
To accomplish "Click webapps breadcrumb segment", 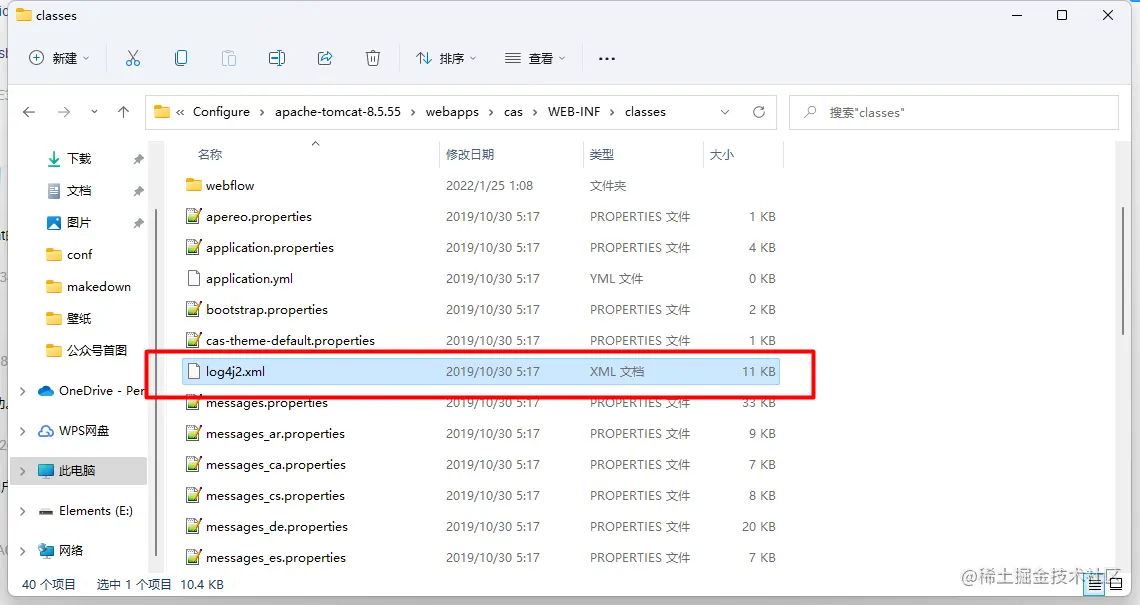I will [452, 112].
